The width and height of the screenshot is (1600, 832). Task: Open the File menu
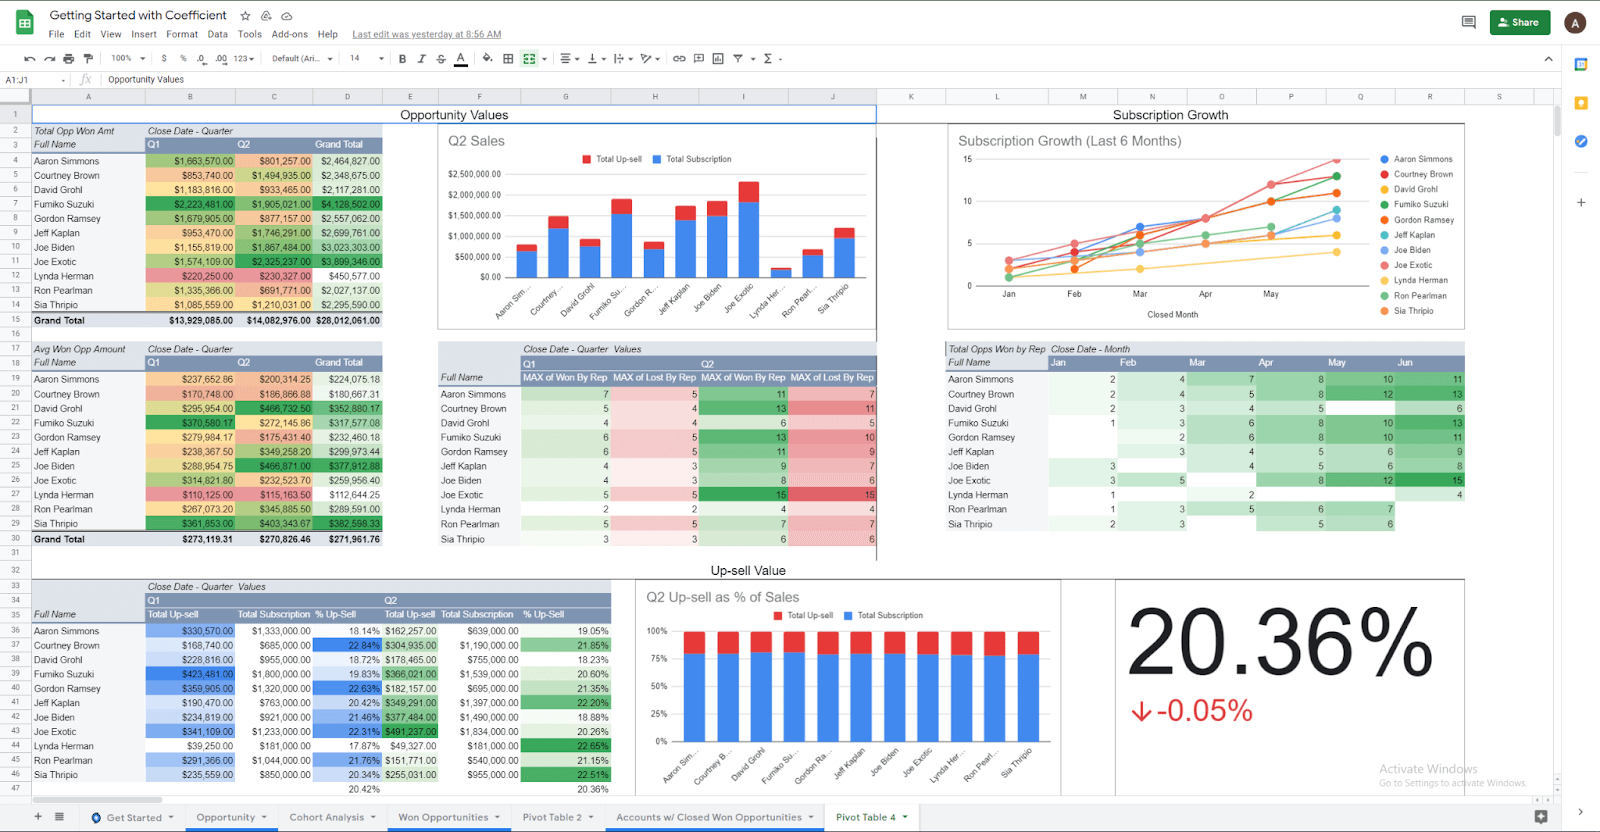(57, 34)
